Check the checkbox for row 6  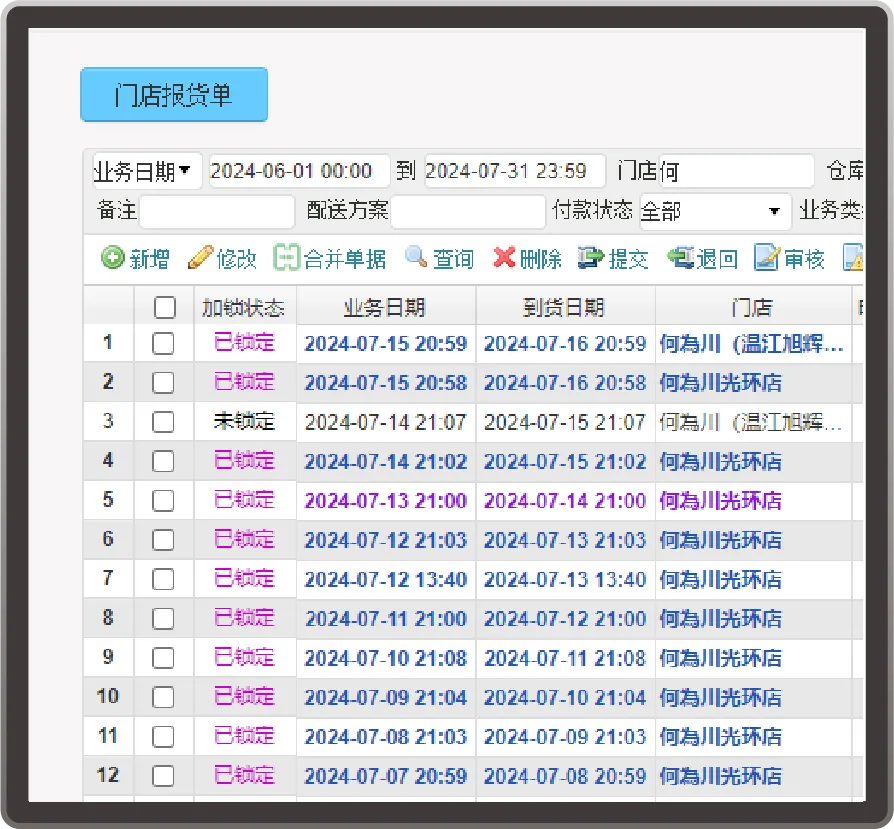coord(163,540)
